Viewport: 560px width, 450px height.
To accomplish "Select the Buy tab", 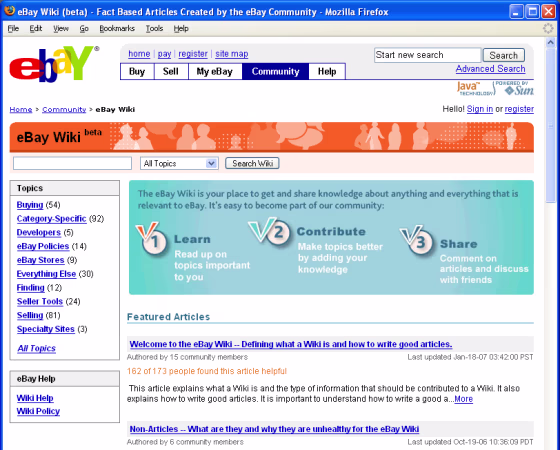I will pos(137,71).
